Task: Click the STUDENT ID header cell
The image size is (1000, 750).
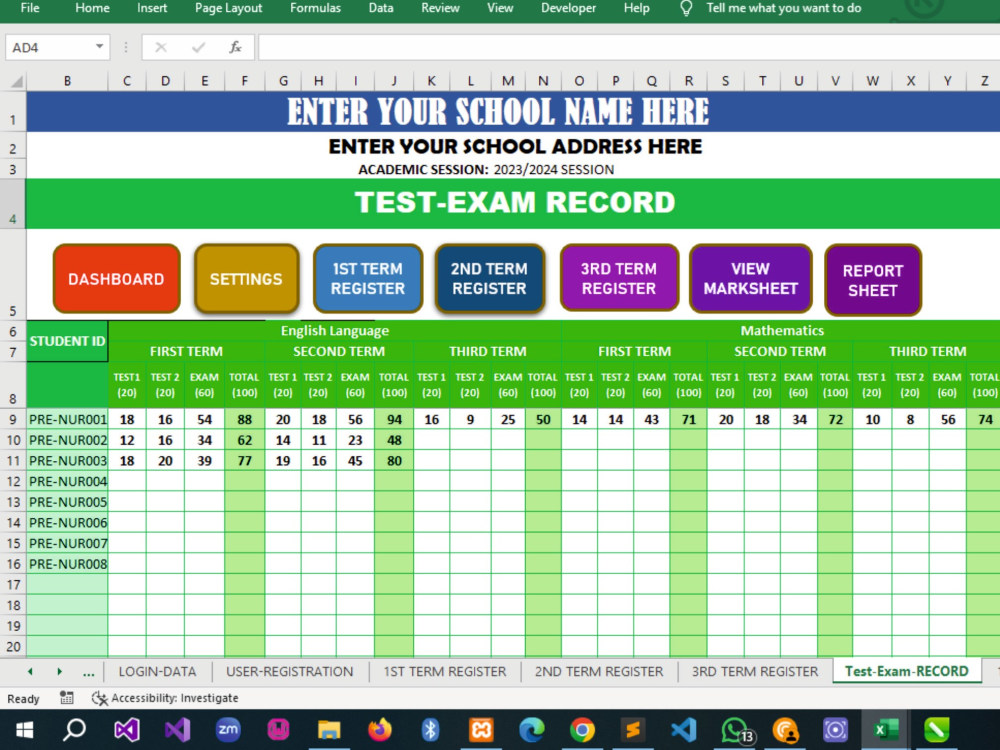Action: click(67, 341)
